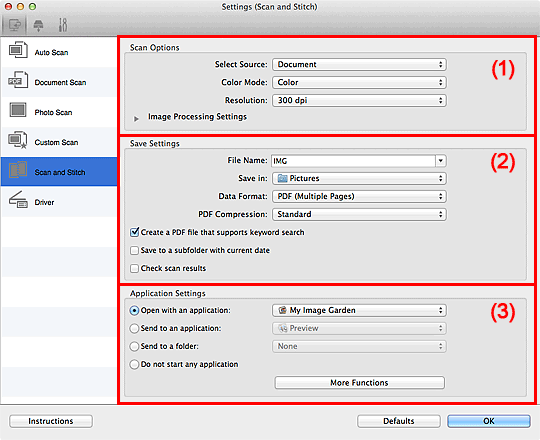This screenshot has height=440, width=540.
Task: Open the My Image Garden application dropdown
Action: tap(359, 310)
